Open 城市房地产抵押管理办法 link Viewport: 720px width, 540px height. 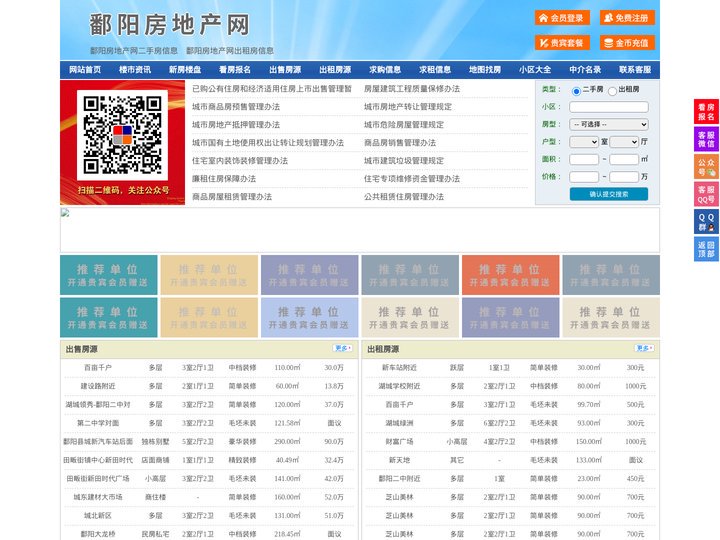(x=236, y=124)
